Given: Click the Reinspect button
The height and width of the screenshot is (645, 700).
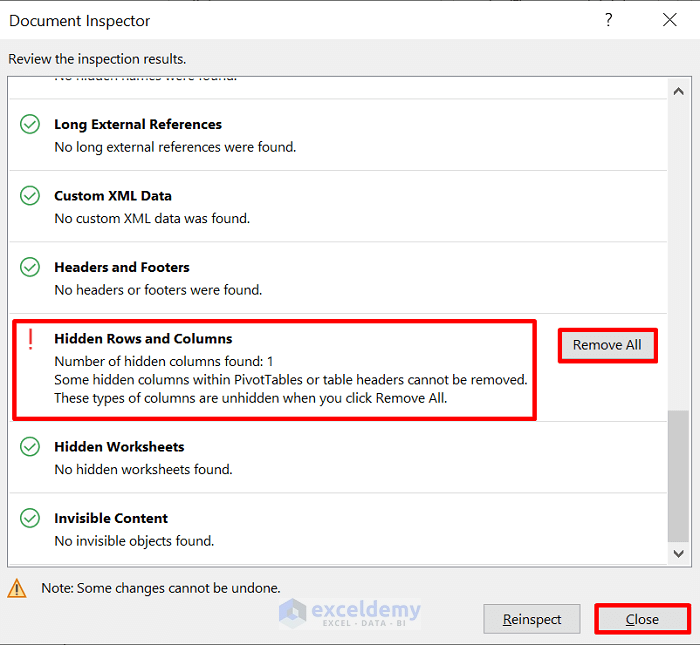Looking at the screenshot, I should click(x=532, y=619).
